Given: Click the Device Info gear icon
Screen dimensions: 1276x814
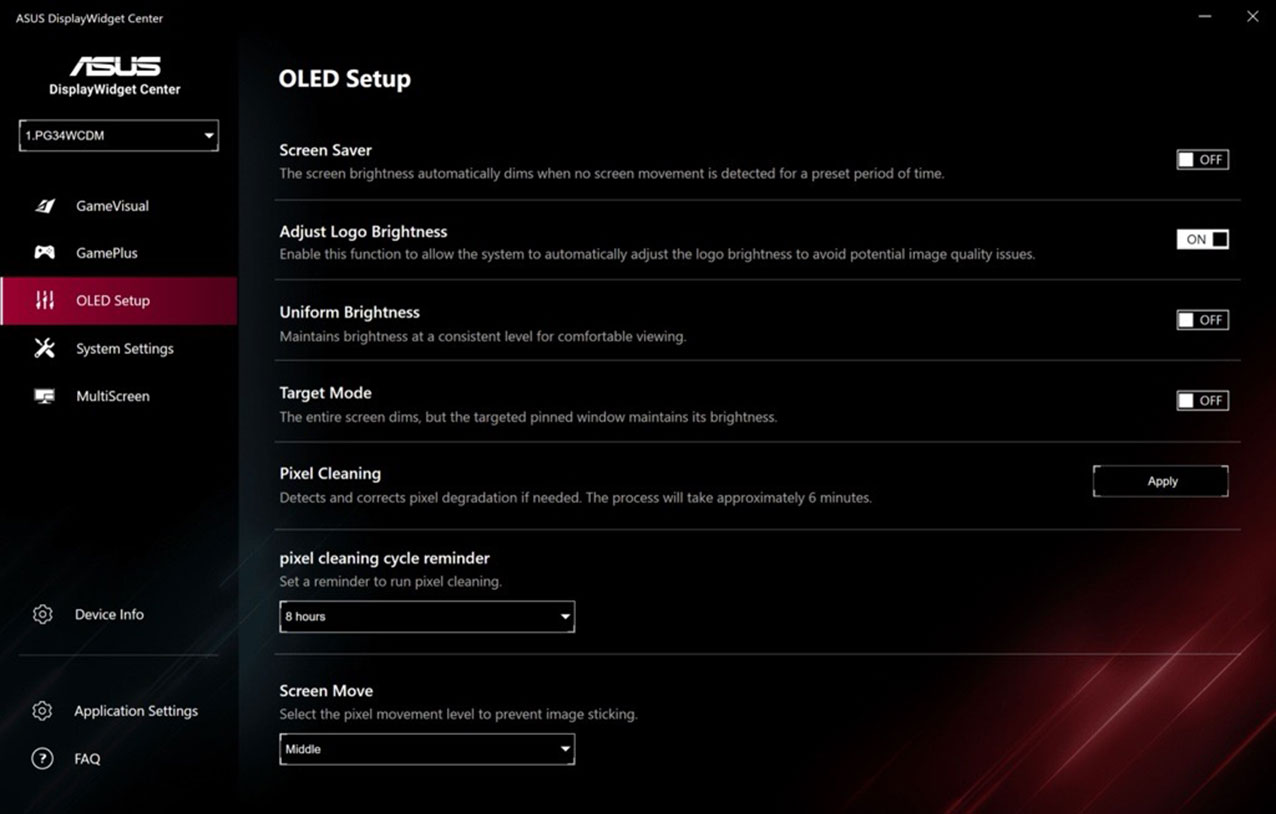Looking at the screenshot, I should point(42,614).
